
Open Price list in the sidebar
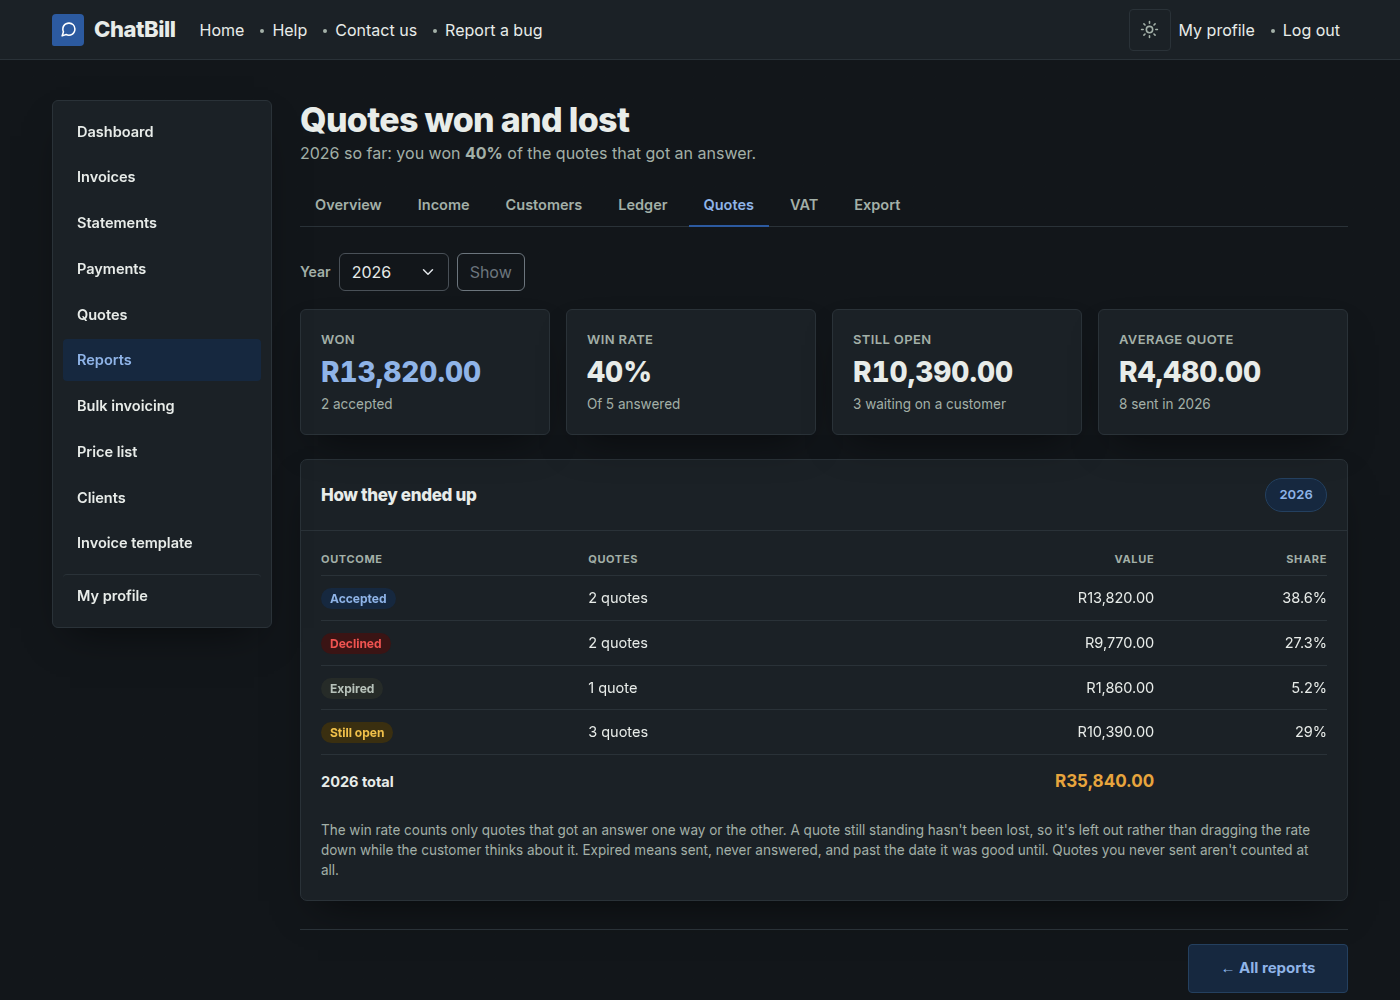click(162, 452)
